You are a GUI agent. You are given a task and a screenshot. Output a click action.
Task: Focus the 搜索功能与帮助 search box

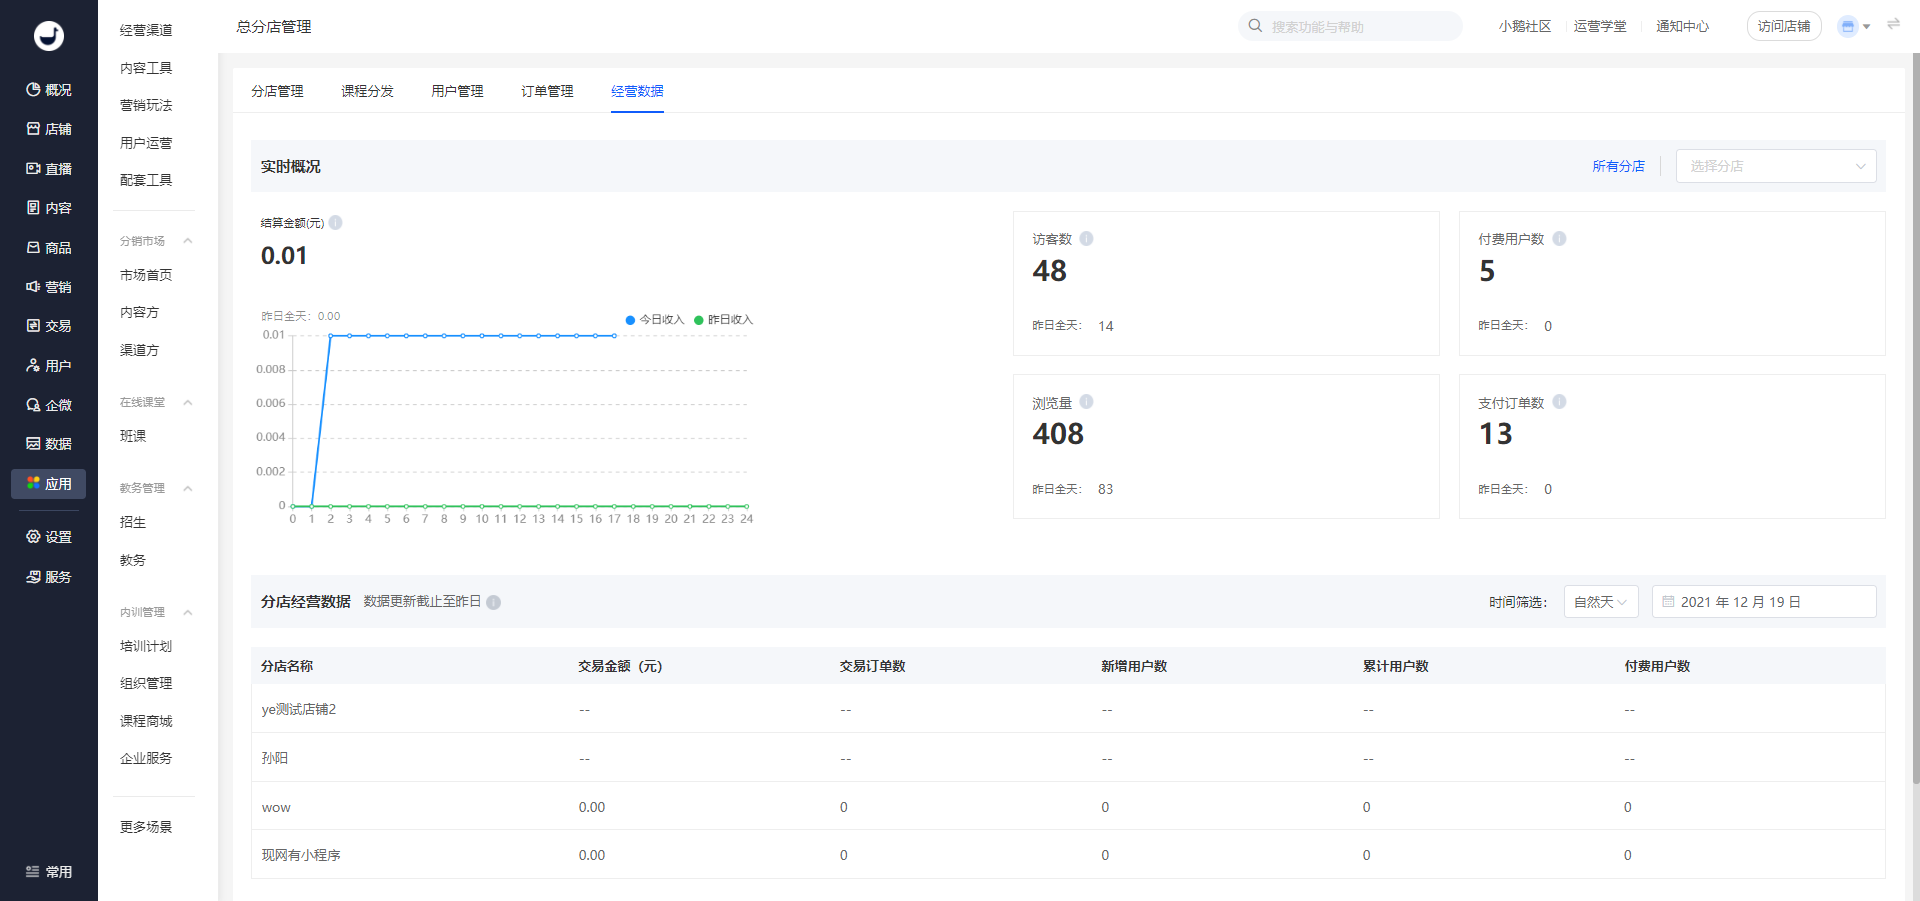point(1350,26)
